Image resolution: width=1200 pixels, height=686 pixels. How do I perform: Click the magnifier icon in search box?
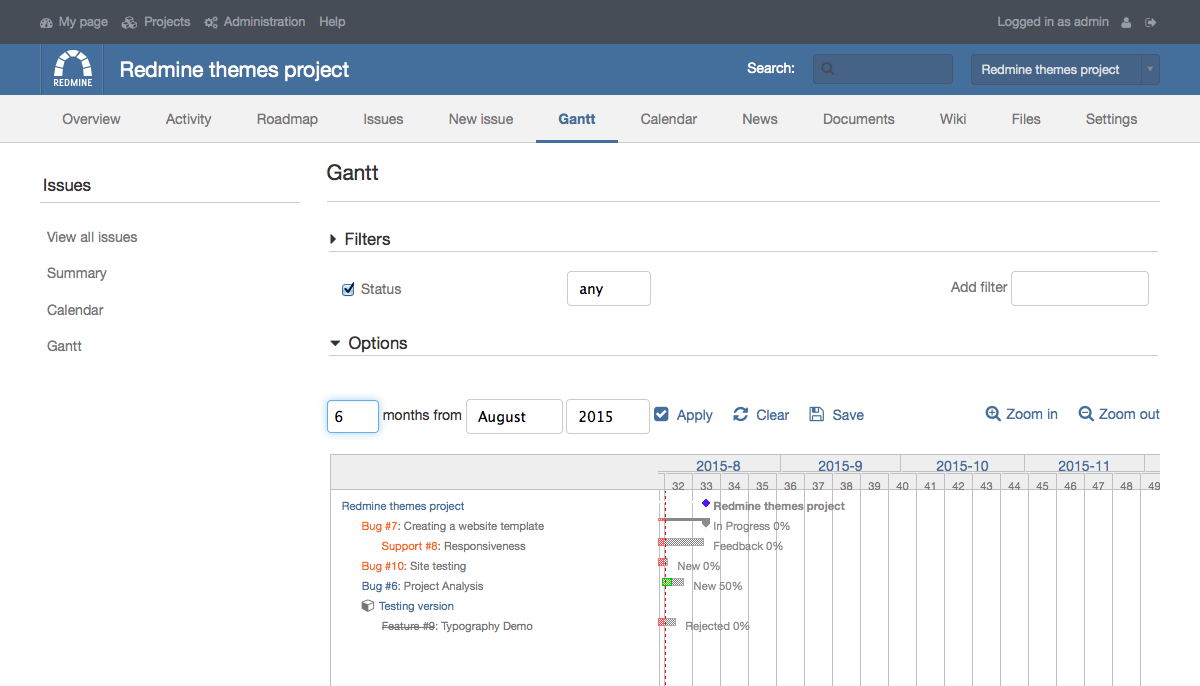(828, 69)
